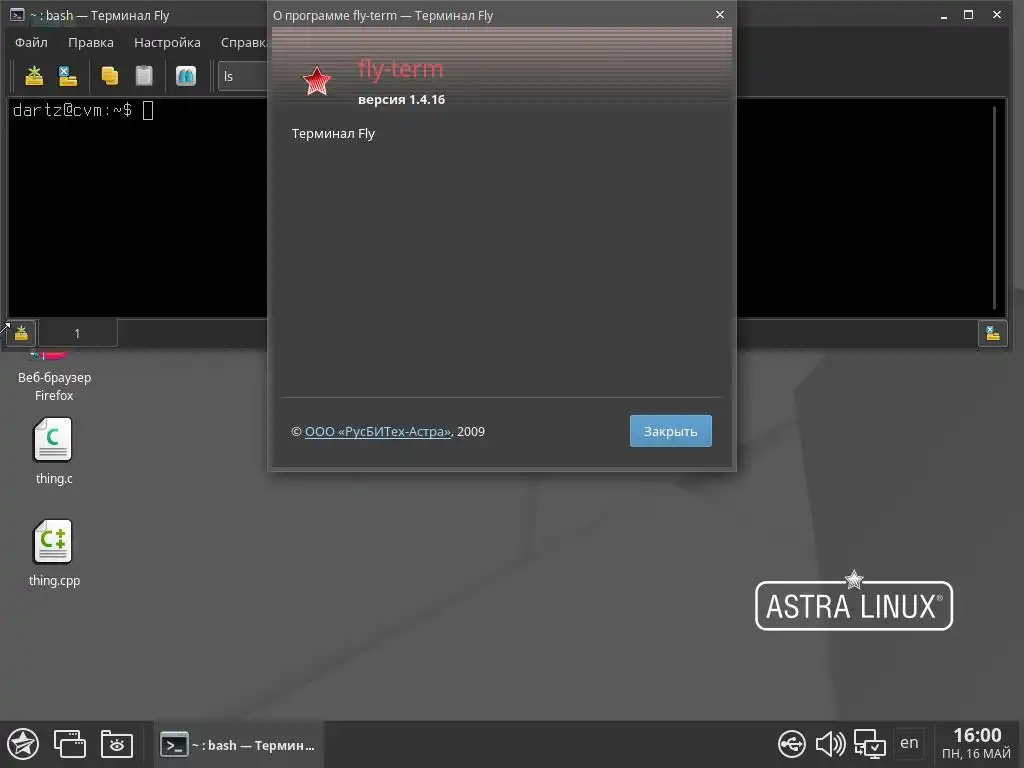Select the thing.c desktop file

[54, 451]
